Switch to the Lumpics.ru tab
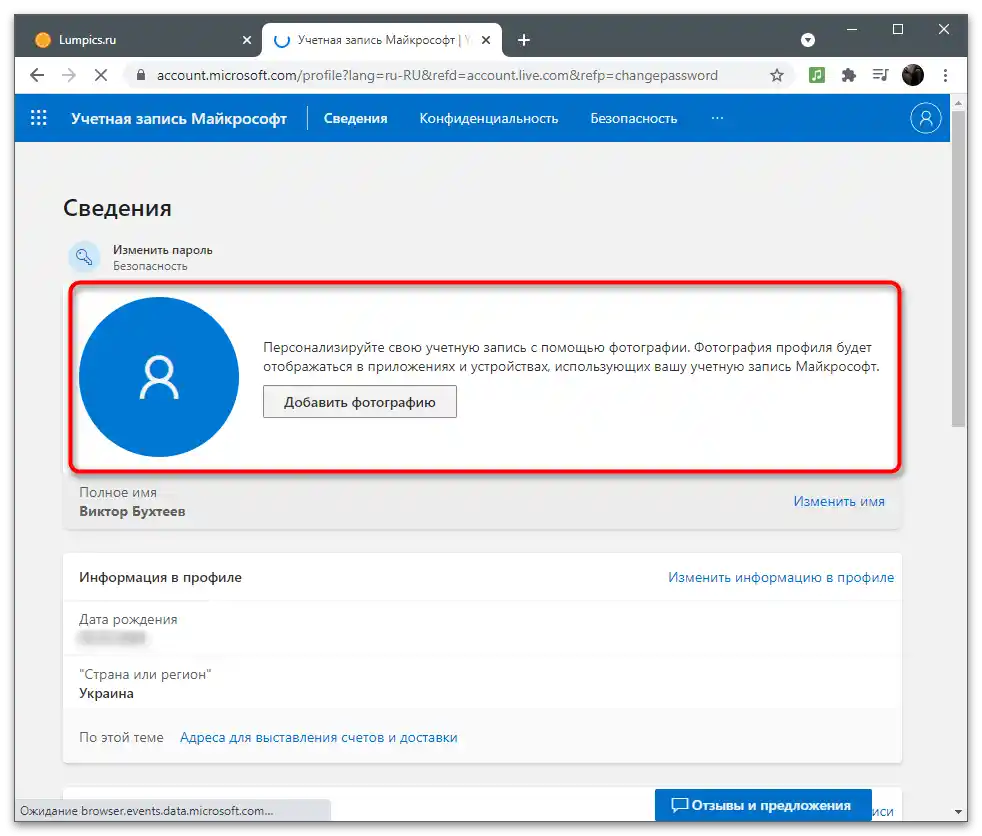The image size is (982, 836). [x=140, y=40]
